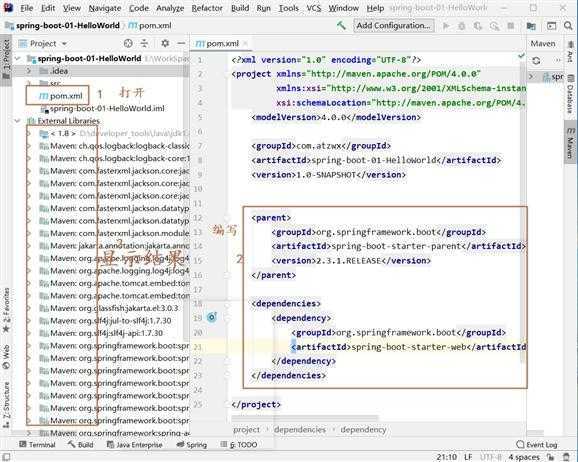Click the editor horizontal scrollbar
The image size is (578, 462).
[304, 418]
